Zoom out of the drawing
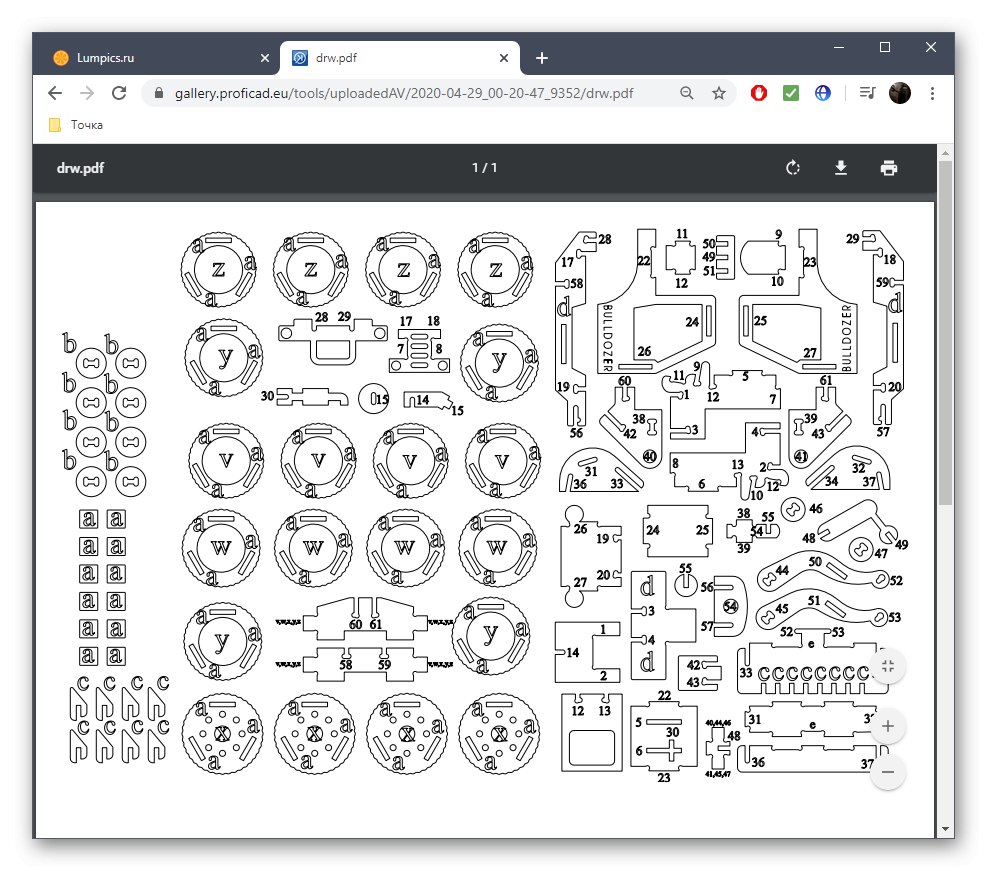Image resolution: width=987 pixels, height=871 pixels. (x=887, y=772)
